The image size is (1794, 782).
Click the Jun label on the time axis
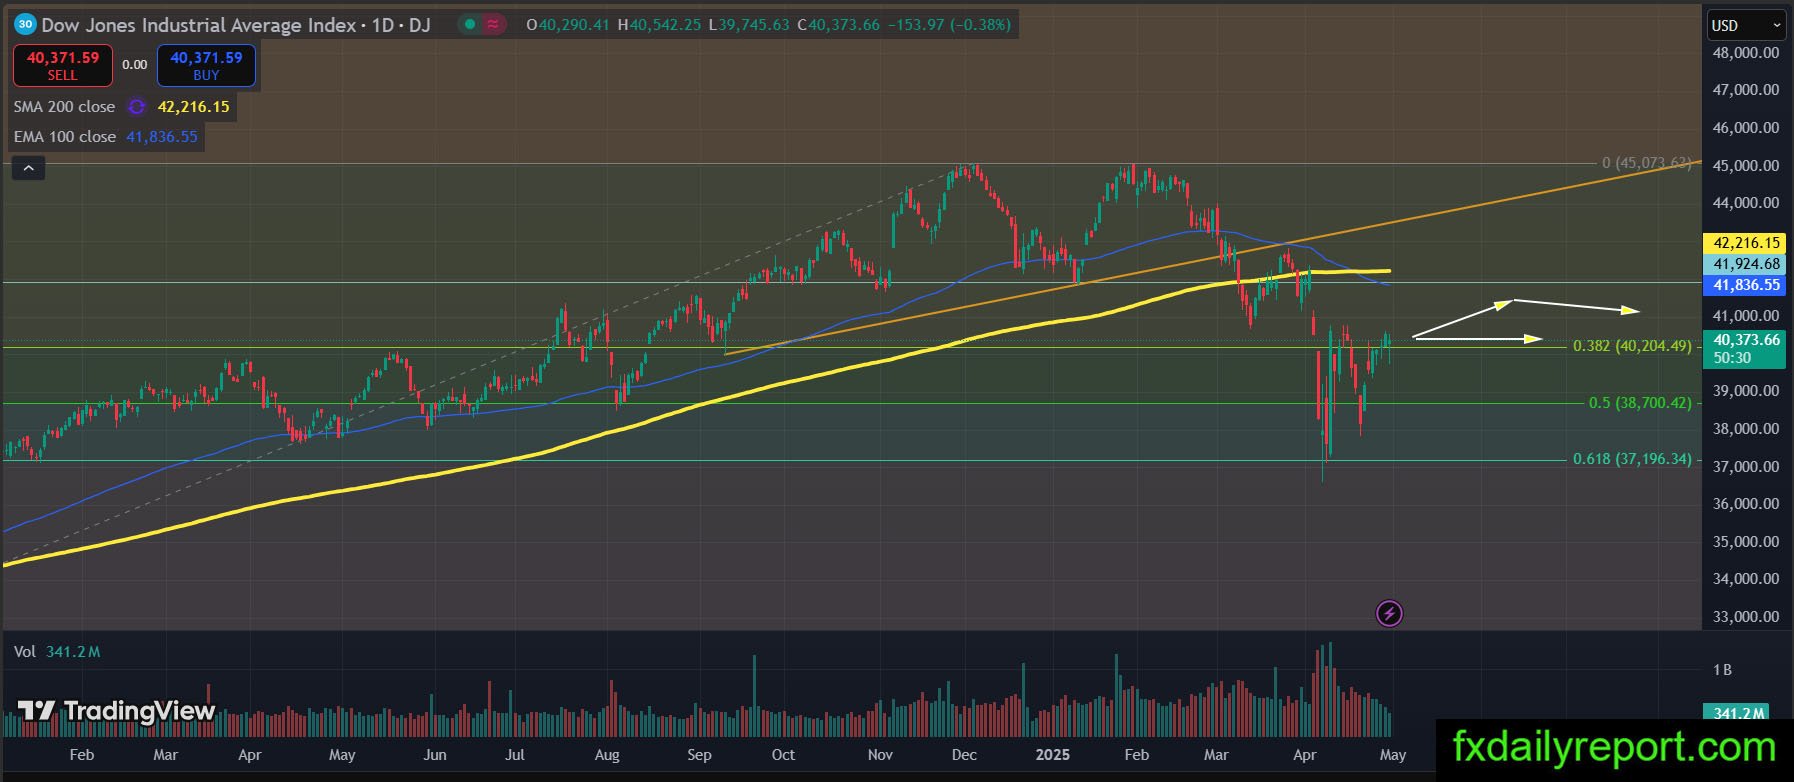coord(435,755)
